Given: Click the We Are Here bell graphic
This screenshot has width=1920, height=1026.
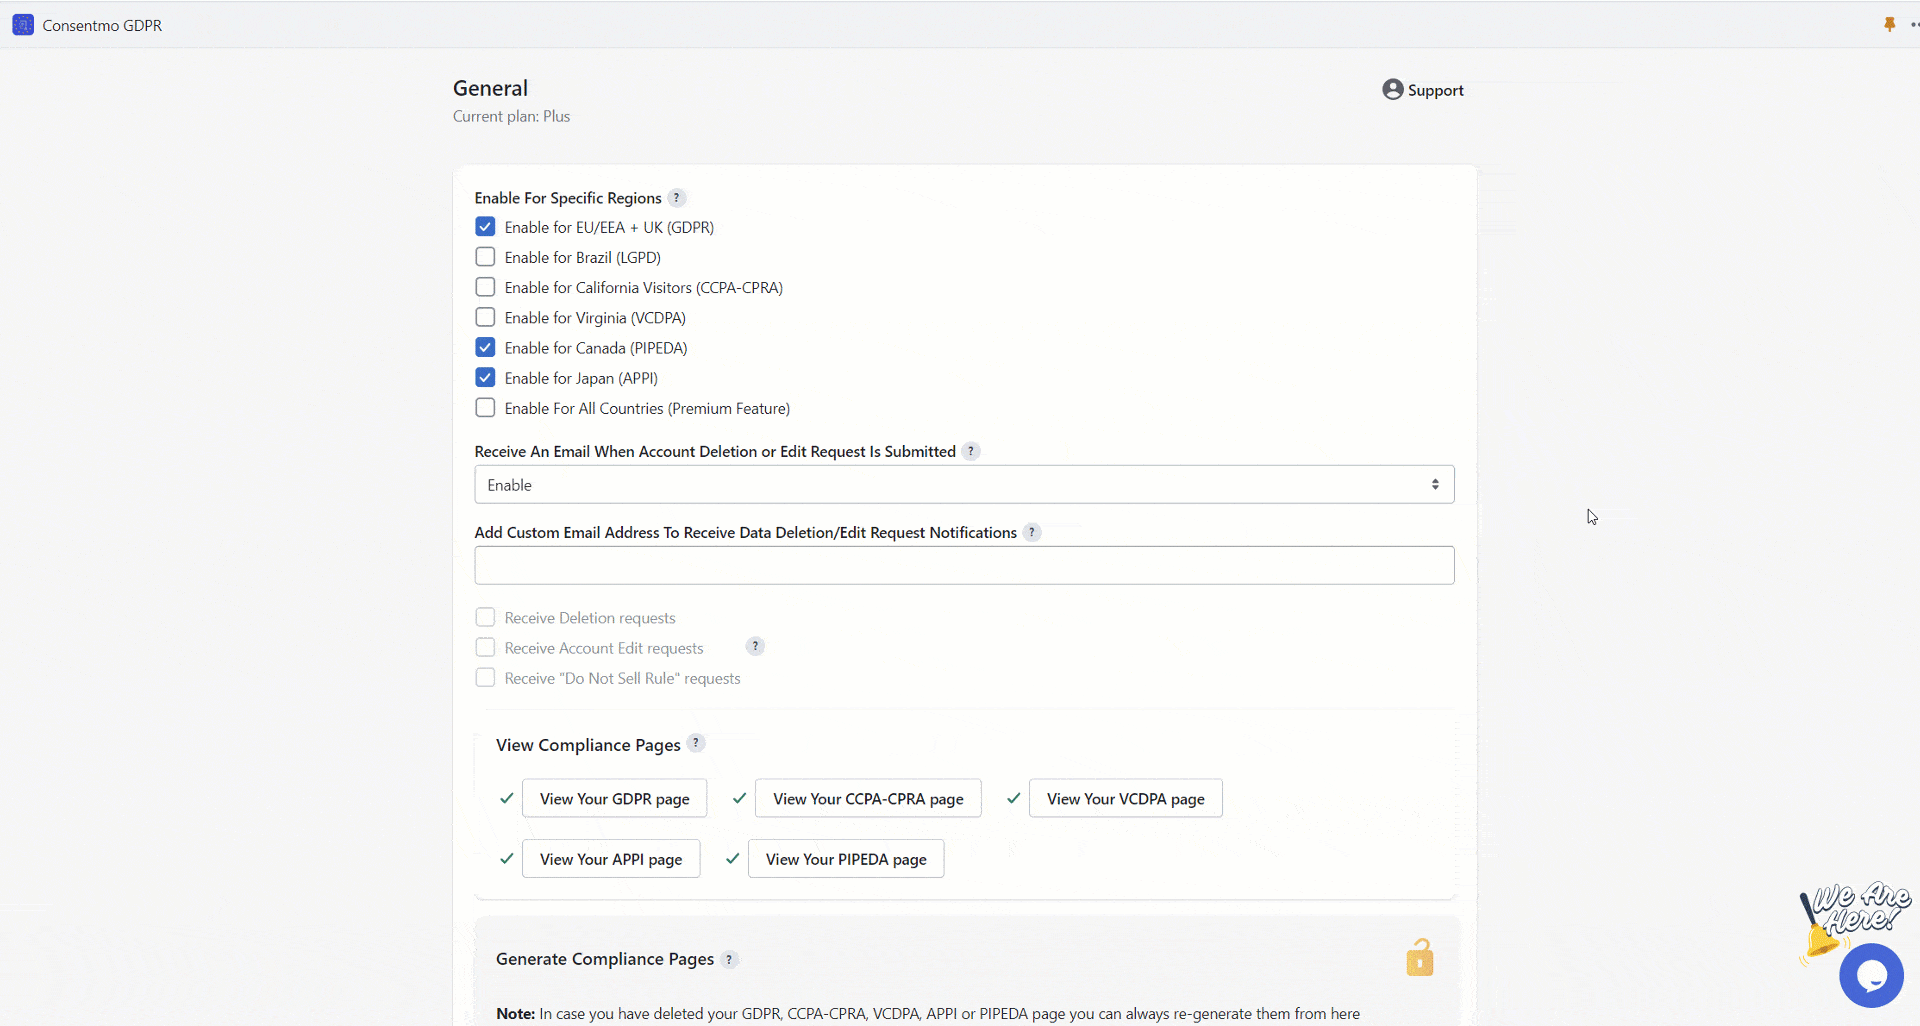Looking at the screenshot, I should click(x=1853, y=921).
